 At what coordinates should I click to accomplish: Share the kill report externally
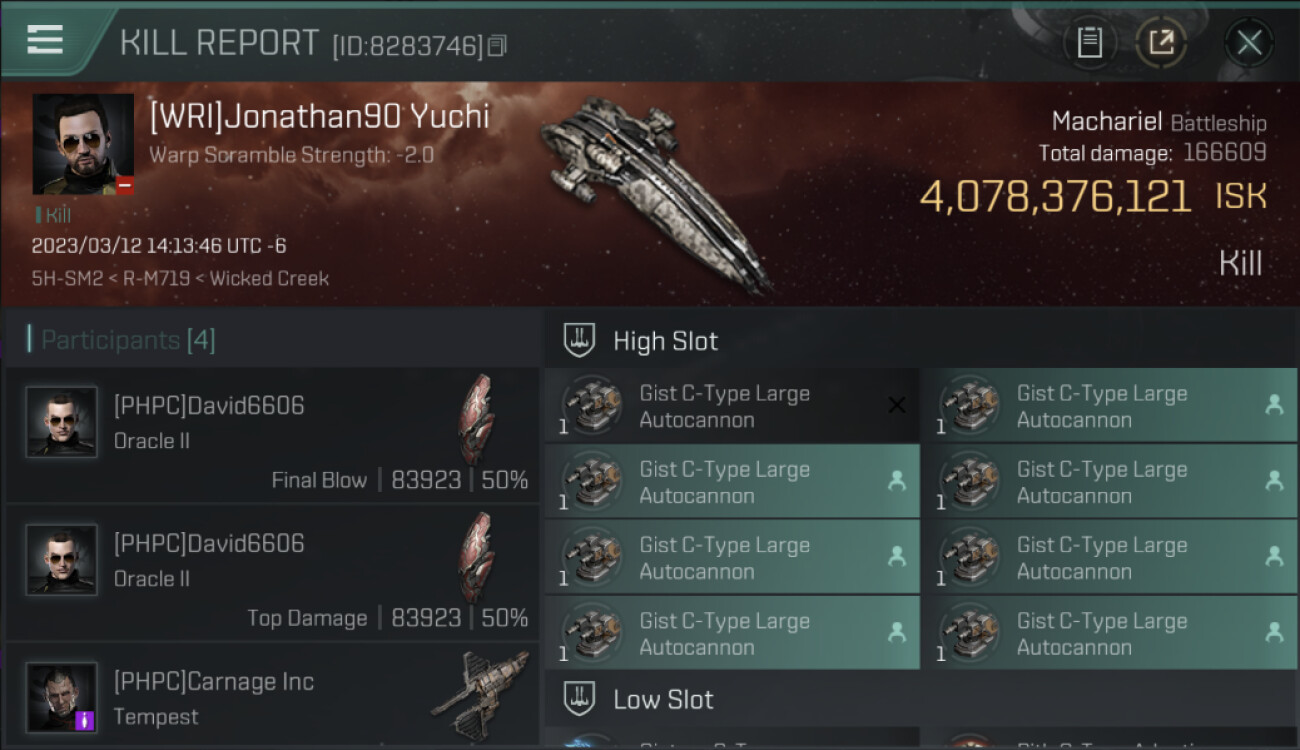pyautogui.click(x=1161, y=43)
